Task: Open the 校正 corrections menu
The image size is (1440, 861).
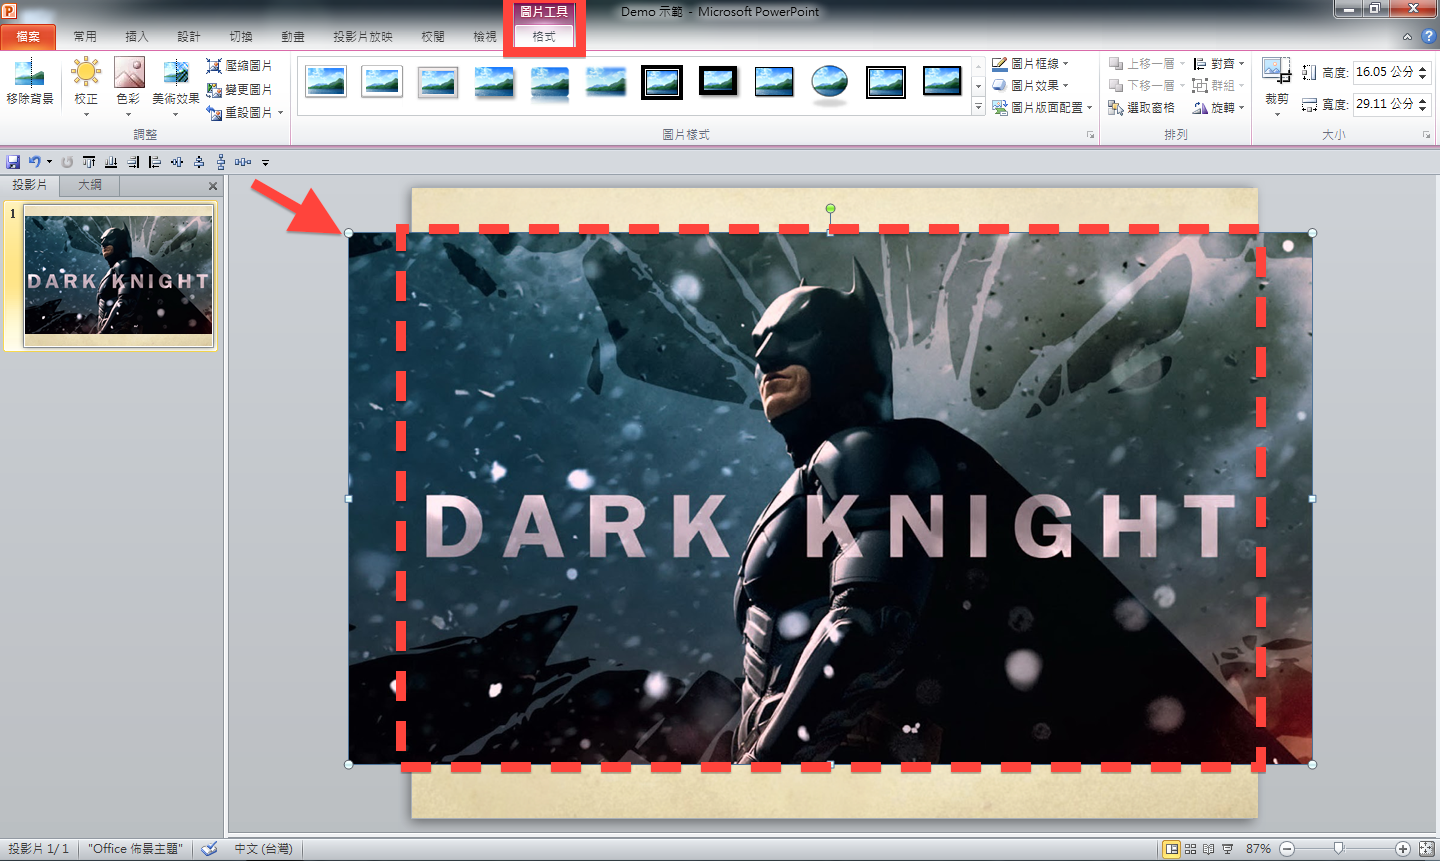Action: click(86, 87)
